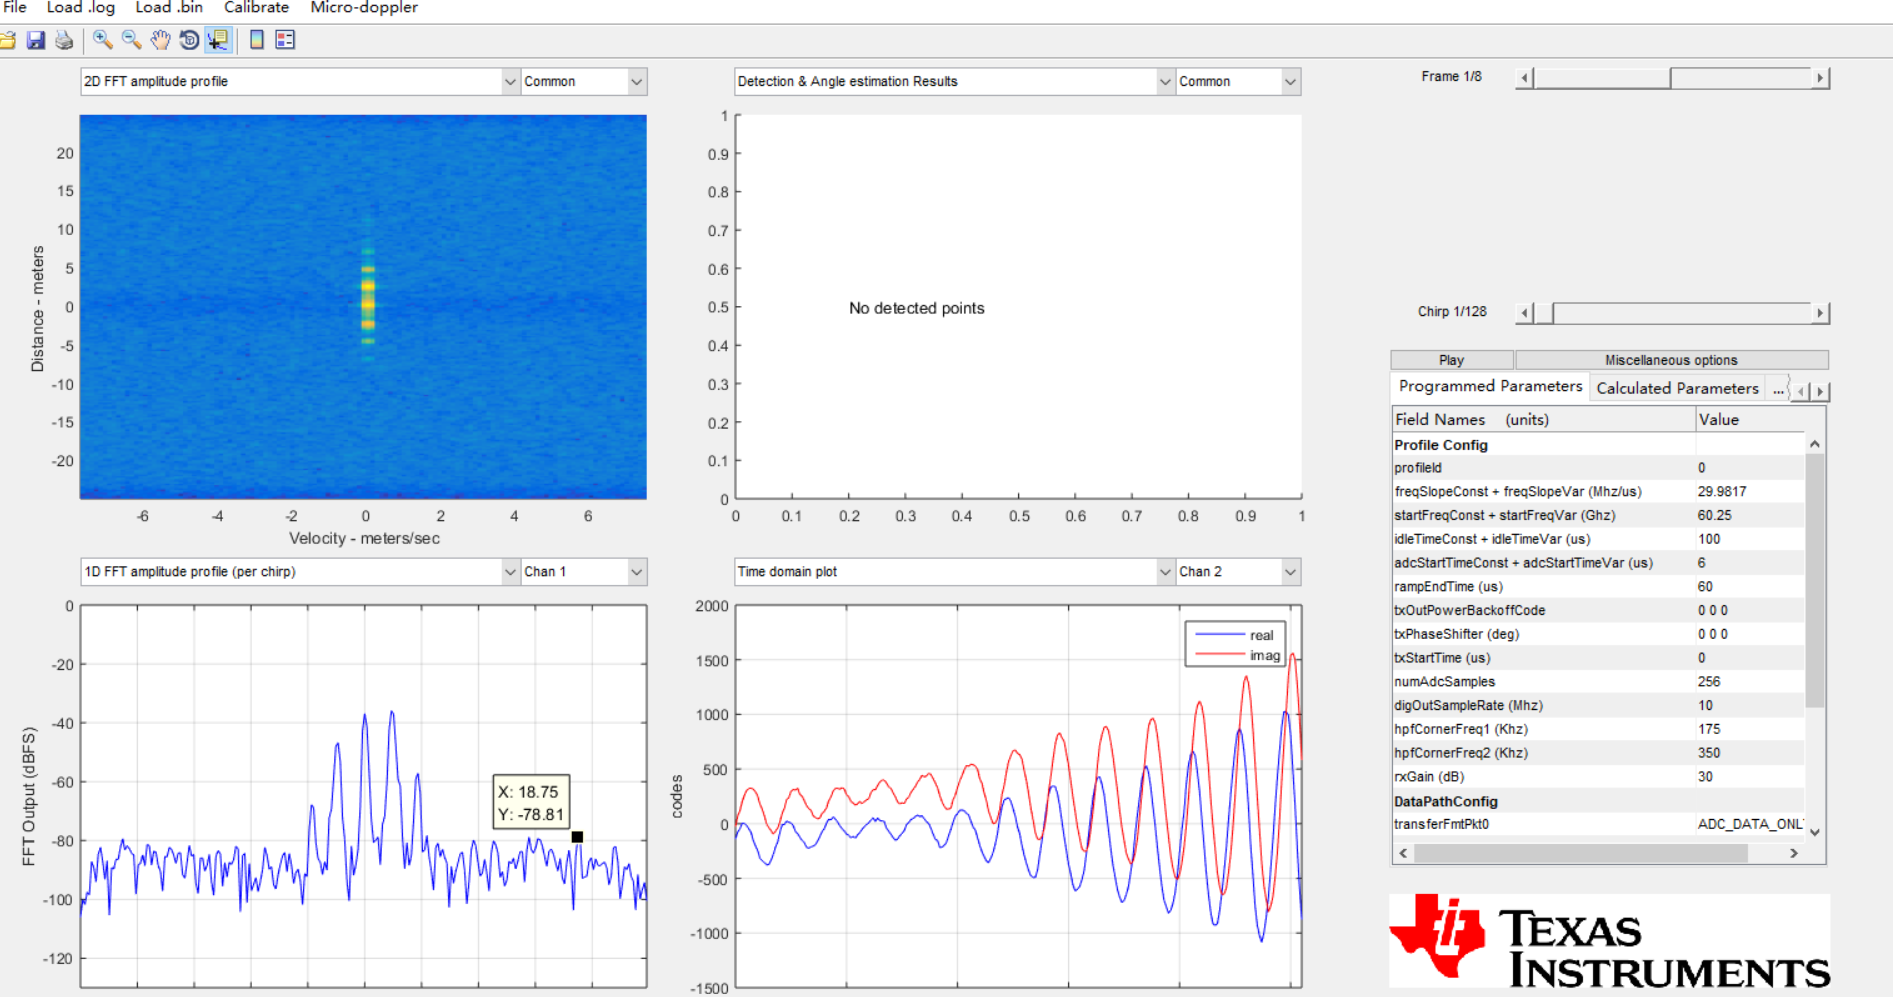Select the Rotate 3D tool
This screenshot has width=1893, height=997.
pos(188,40)
